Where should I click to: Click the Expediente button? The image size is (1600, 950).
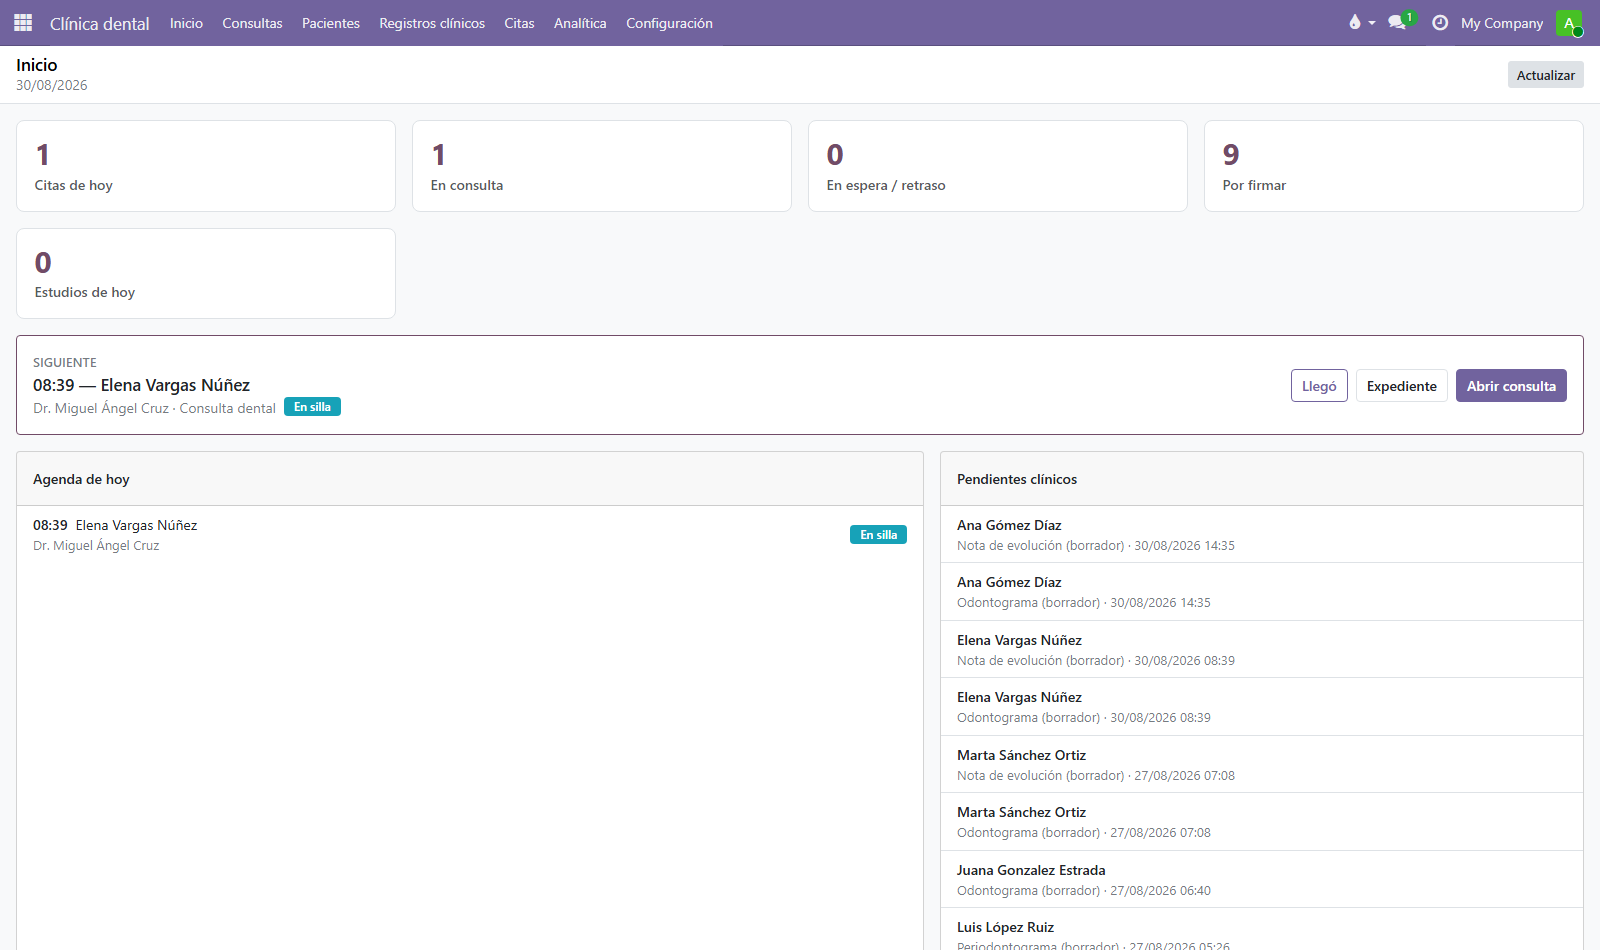pos(1401,386)
